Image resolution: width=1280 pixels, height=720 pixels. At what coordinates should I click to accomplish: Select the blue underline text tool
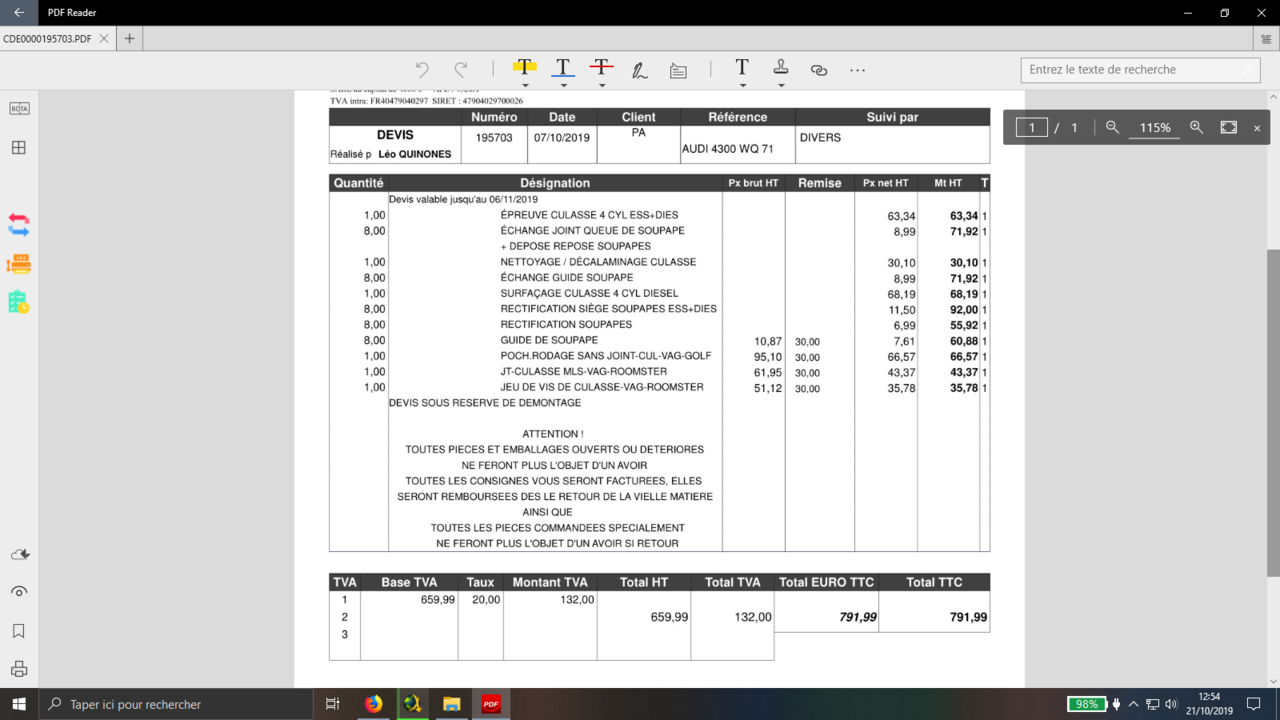pyautogui.click(x=563, y=68)
